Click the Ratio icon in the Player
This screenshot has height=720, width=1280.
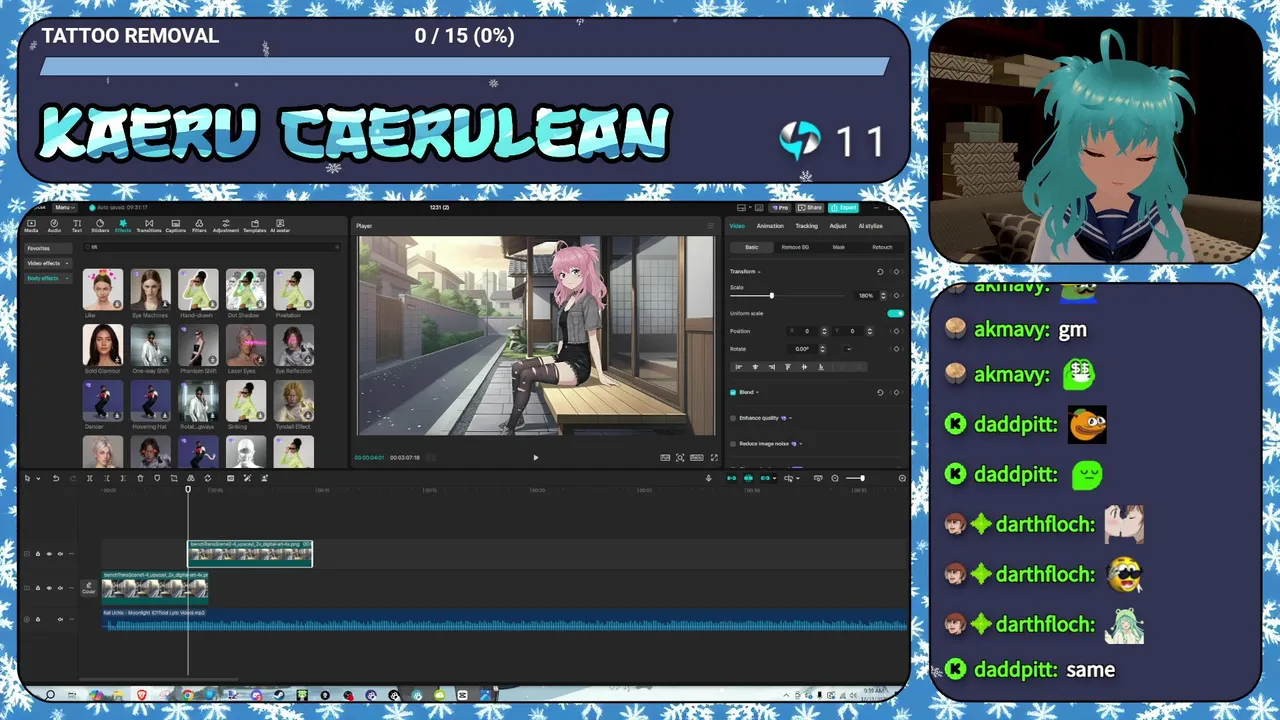[697, 458]
